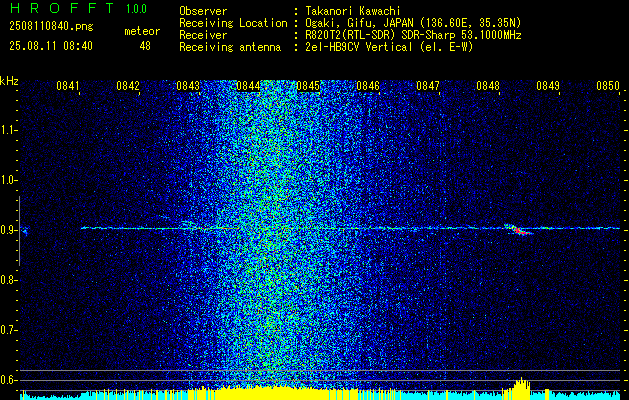Click 2el-HB9CV Vertical antenna text
The height and width of the screenshot is (400, 629).
(x=388, y=47)
